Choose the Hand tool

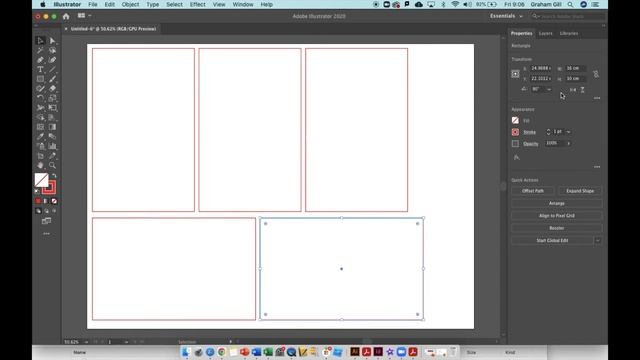coord(40,165)
